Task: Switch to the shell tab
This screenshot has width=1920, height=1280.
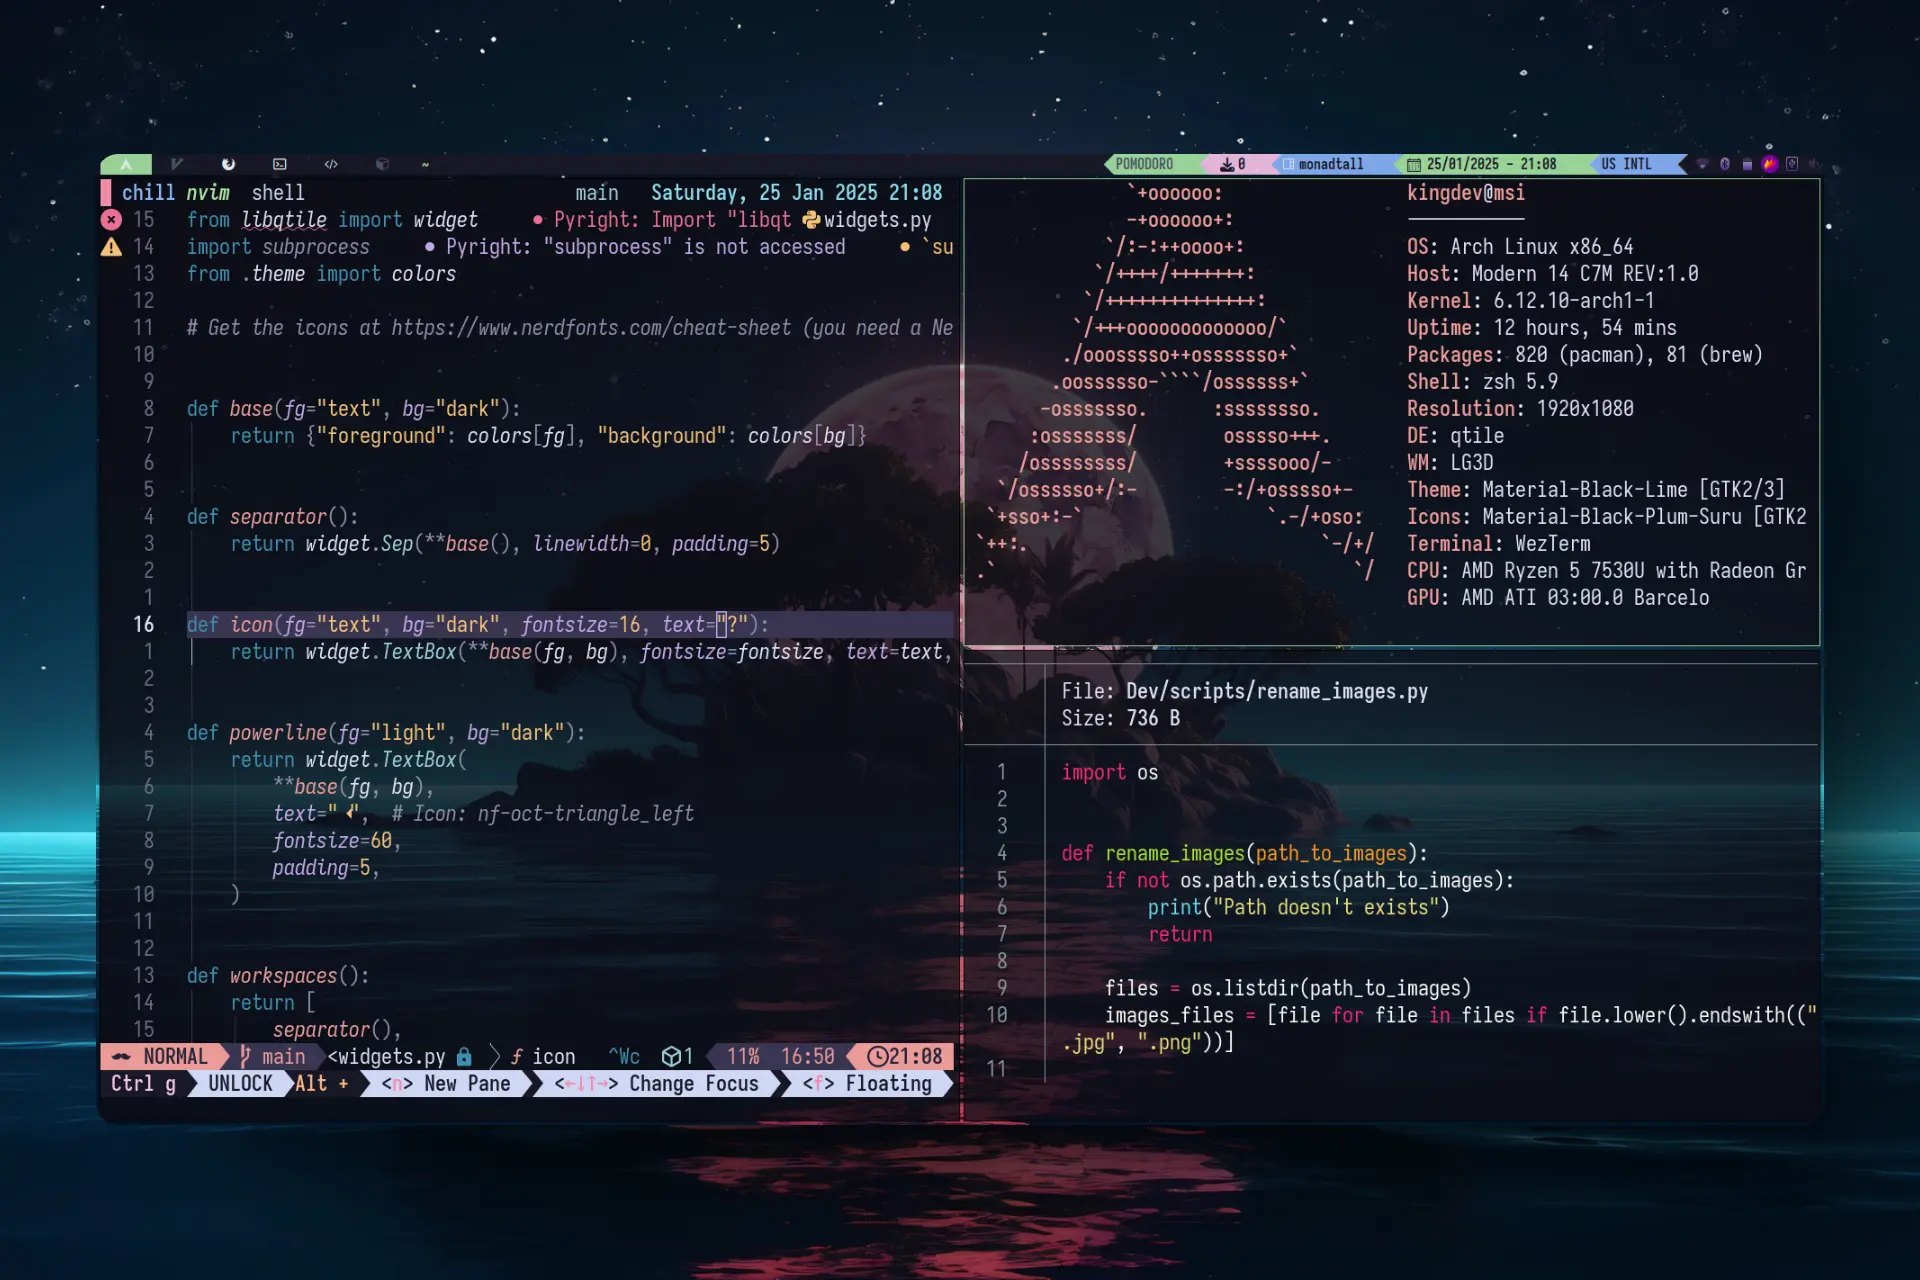Action: point(278,192)
